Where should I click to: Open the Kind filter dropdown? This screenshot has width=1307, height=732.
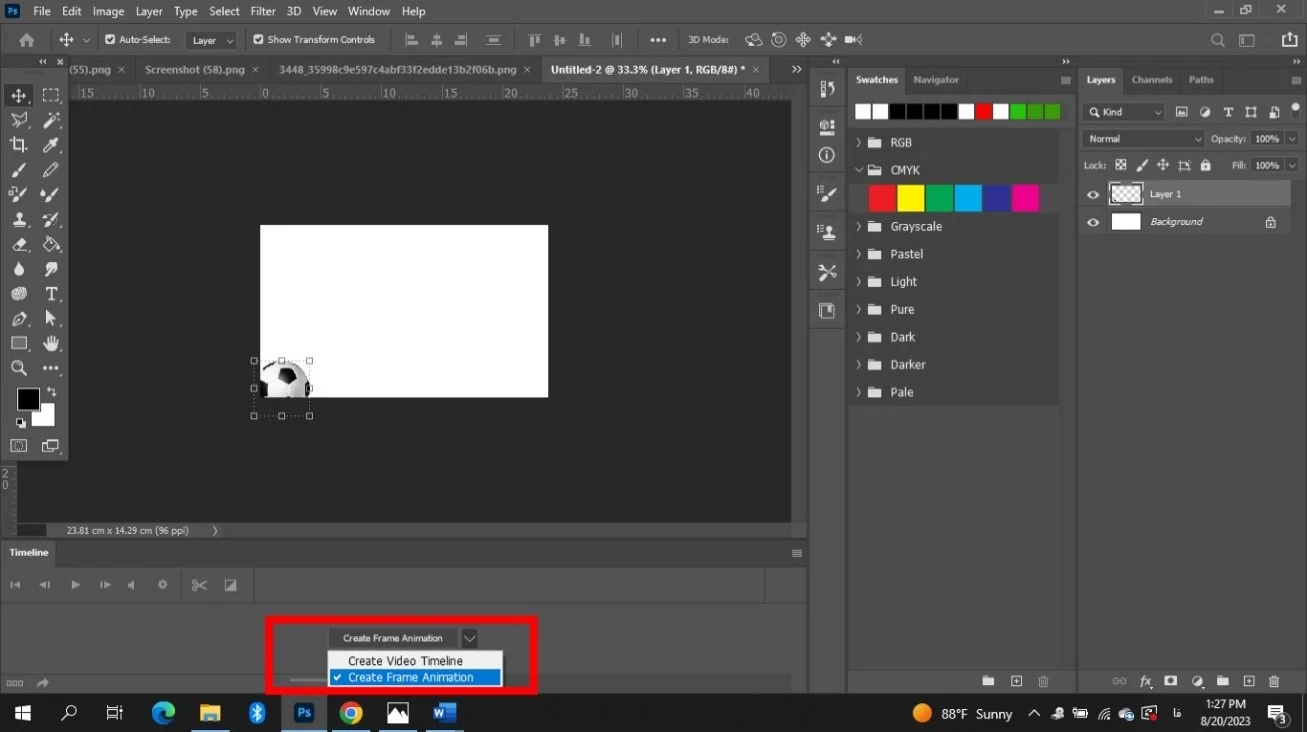pos(1125,112)
